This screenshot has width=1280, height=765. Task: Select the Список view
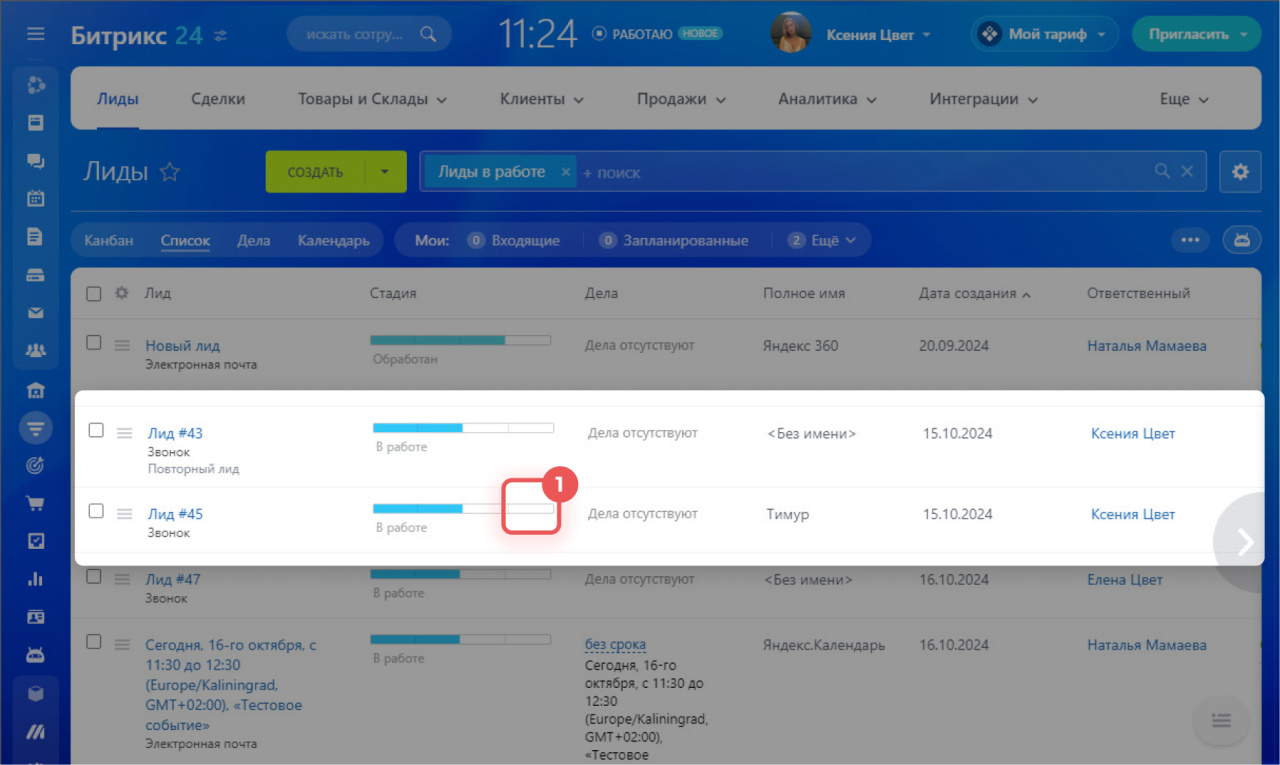185,240
